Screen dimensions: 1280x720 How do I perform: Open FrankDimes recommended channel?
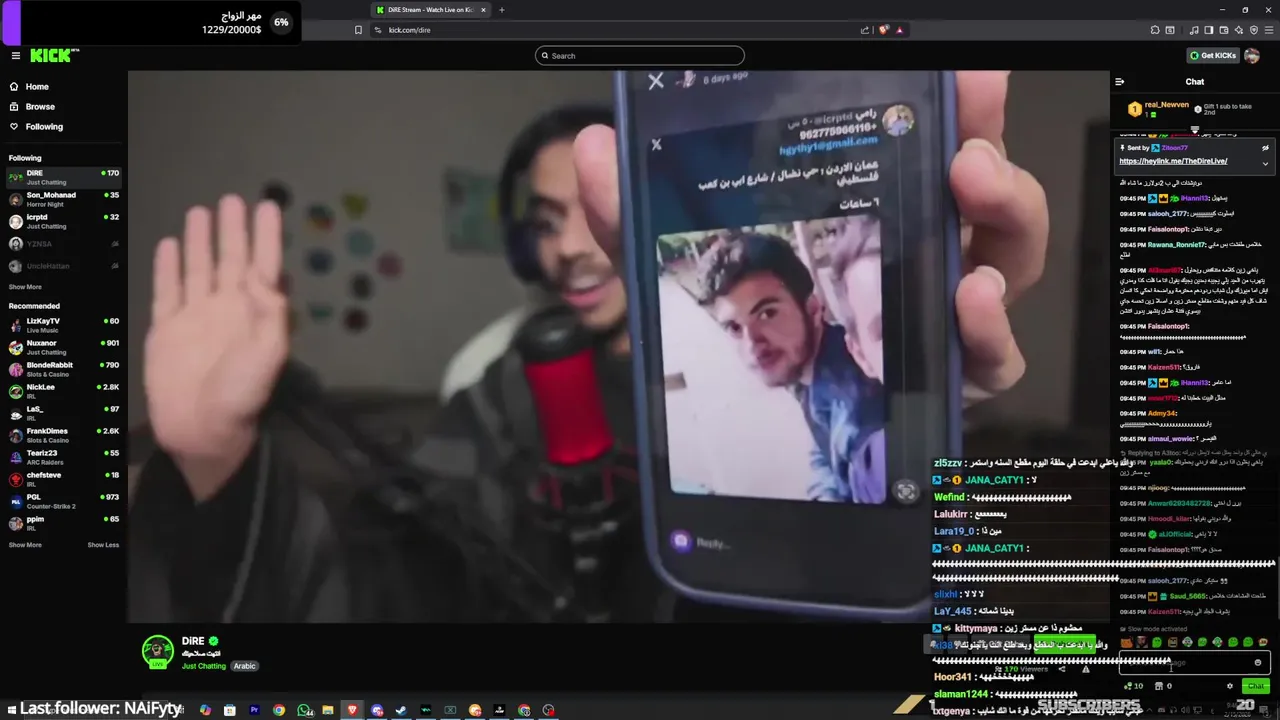[x=64, y=435]
